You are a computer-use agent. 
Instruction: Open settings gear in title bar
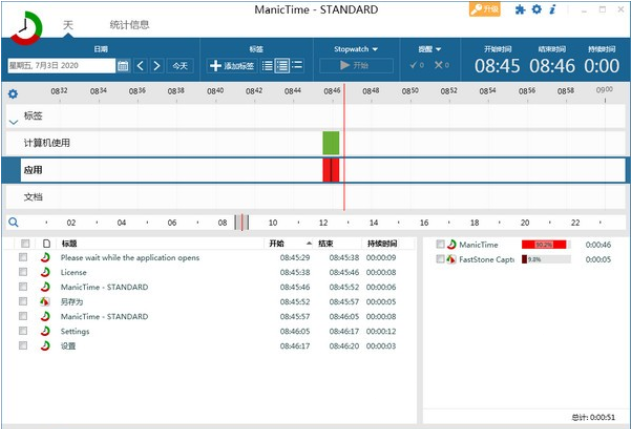coord(537,9)
